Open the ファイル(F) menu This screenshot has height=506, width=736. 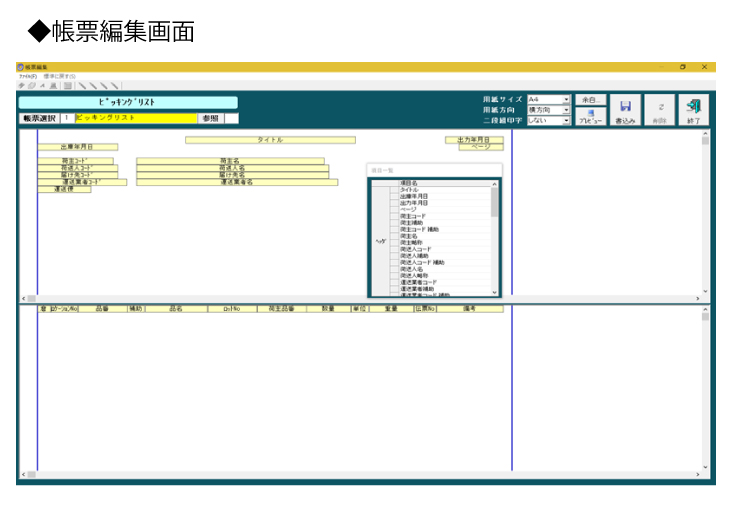click(x=27, y=76)
